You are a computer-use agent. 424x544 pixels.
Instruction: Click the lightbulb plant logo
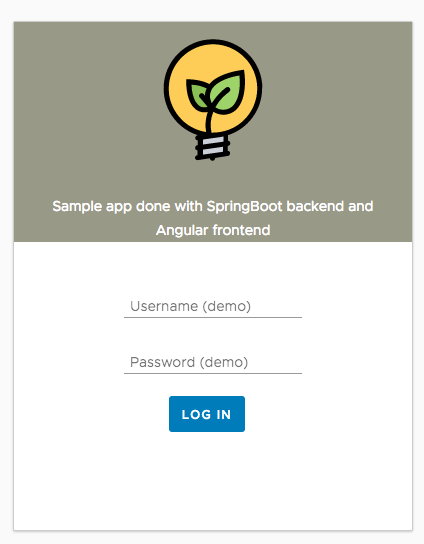coord(213,100)
